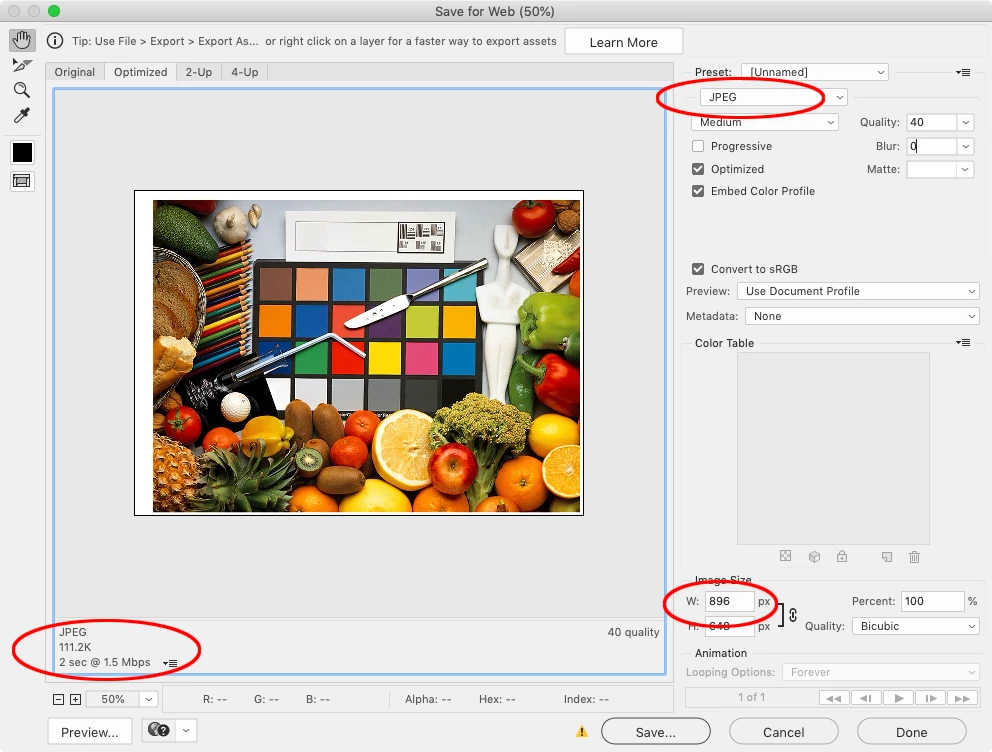Open the Quality value slider arrow
This screenshot has height=752, width=992.
965,122
